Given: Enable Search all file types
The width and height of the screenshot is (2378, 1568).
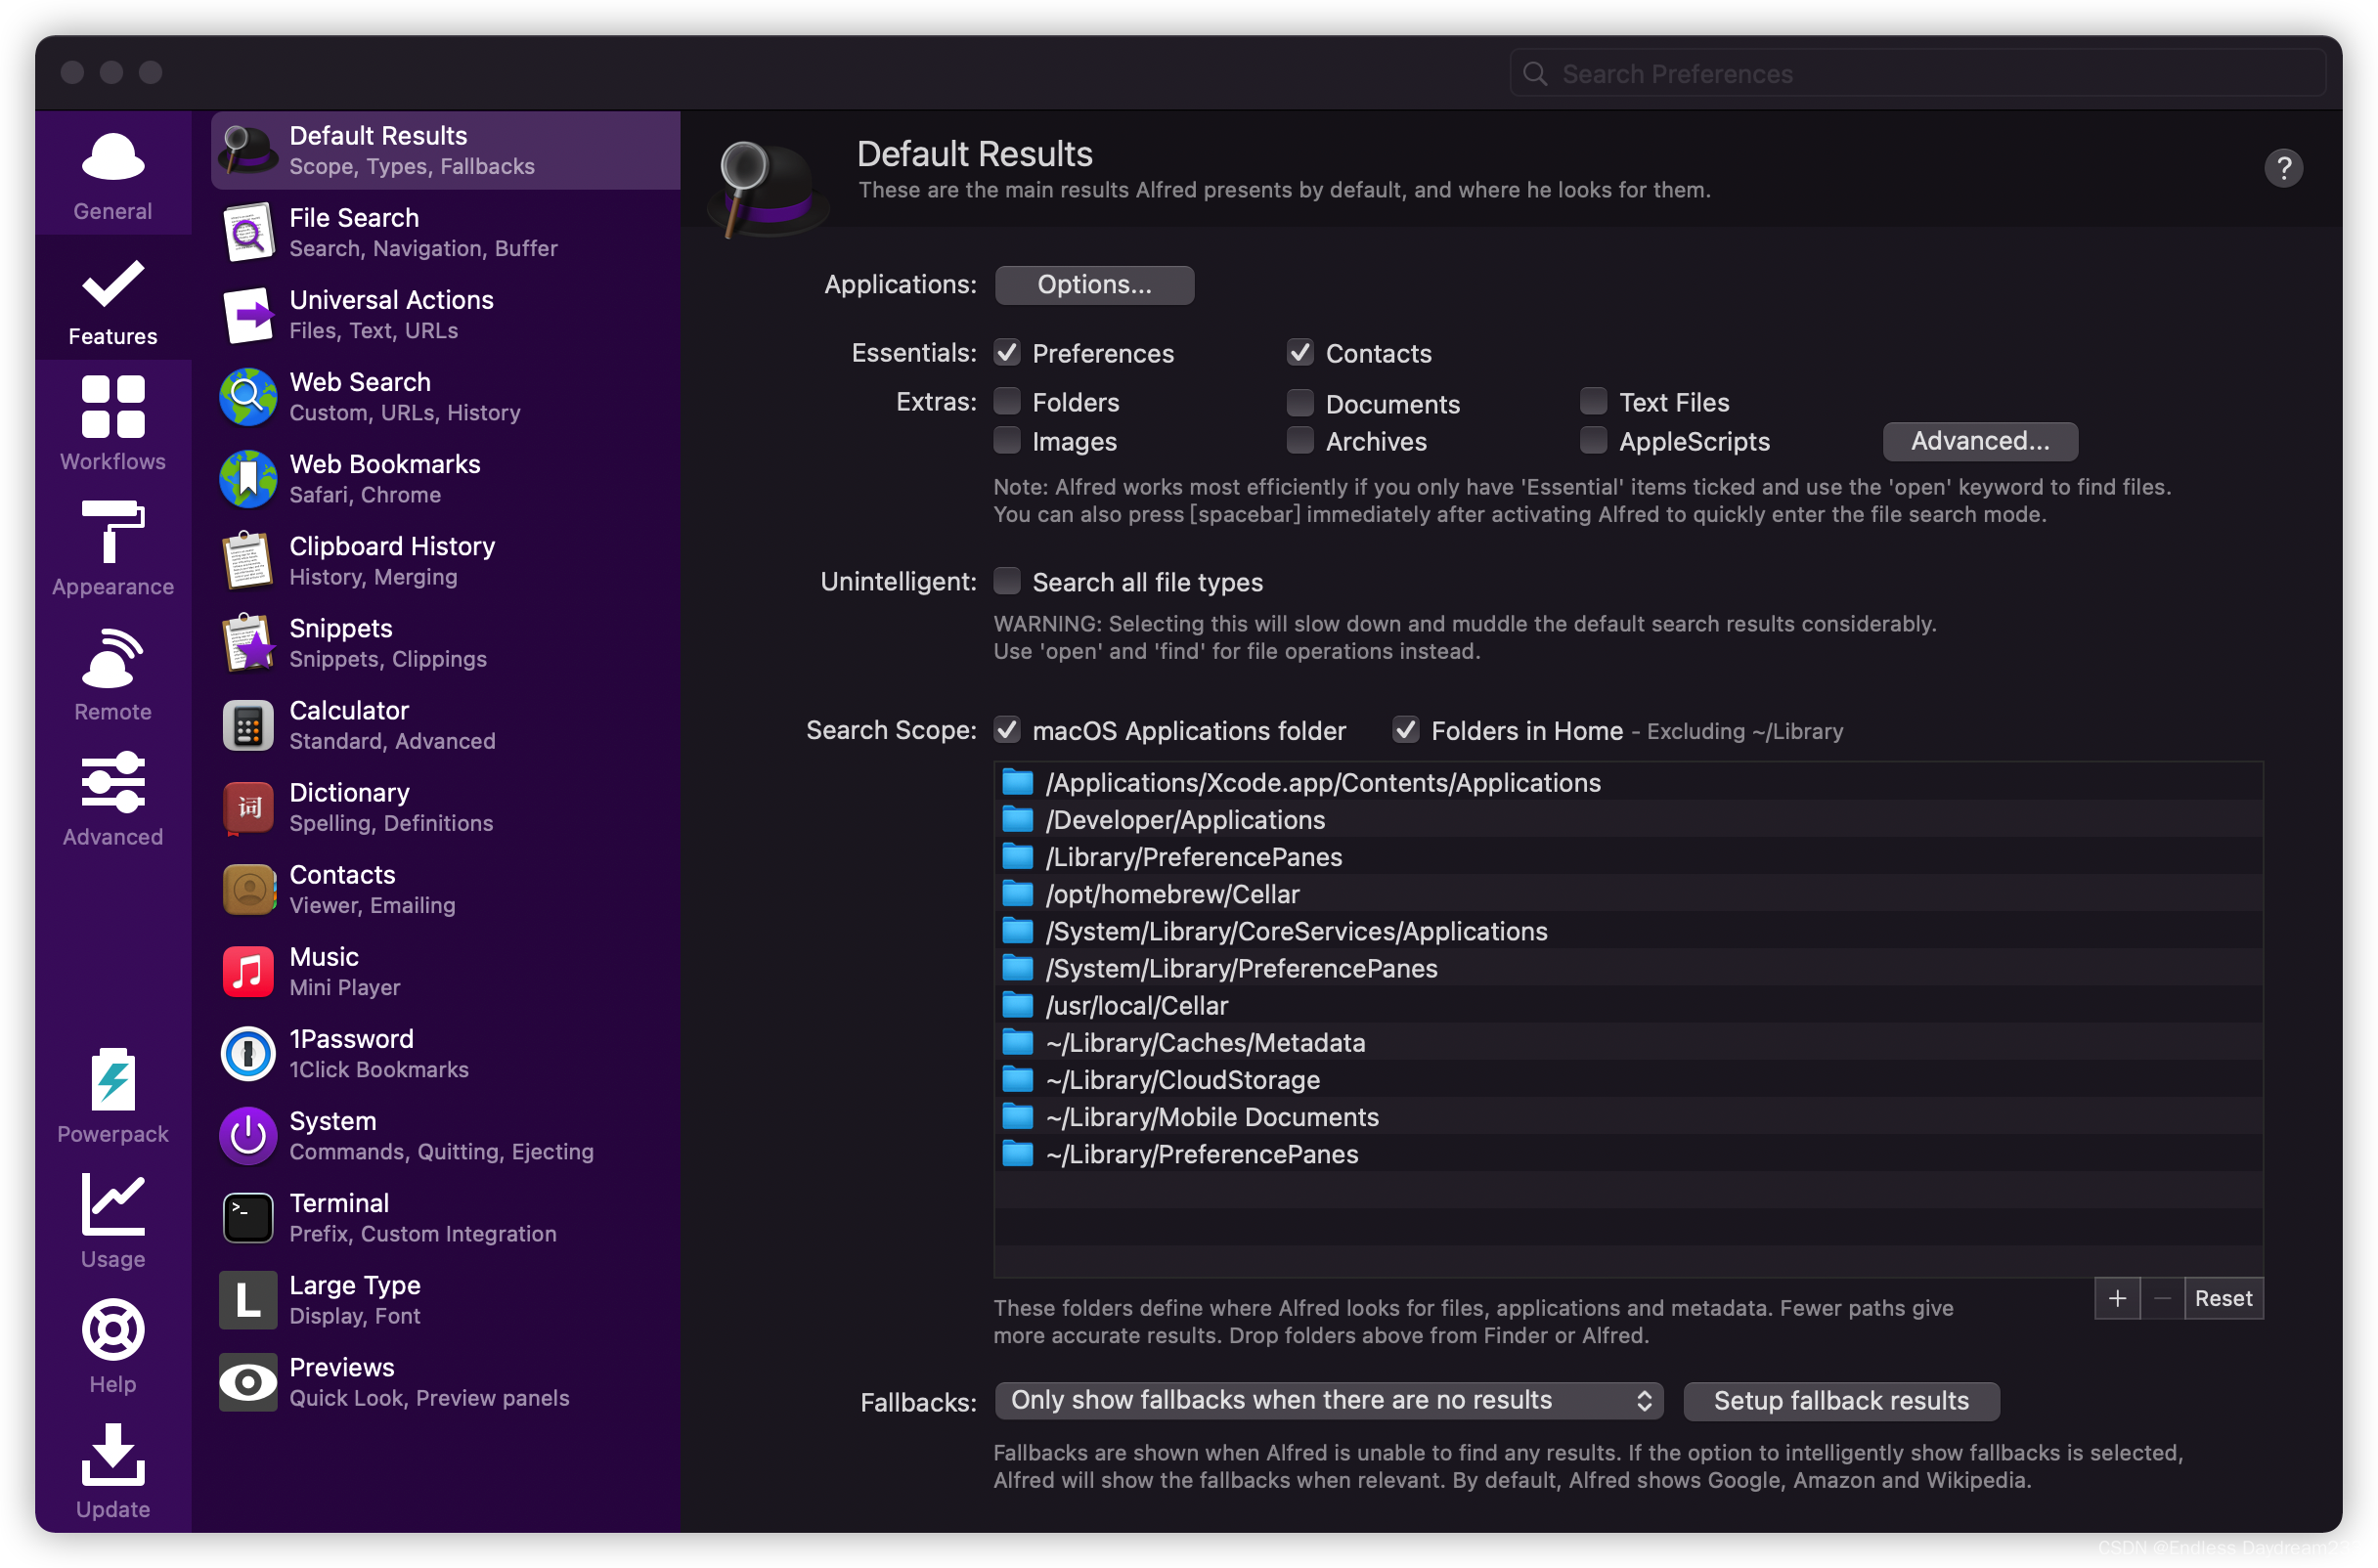Looking at the screenshot, I should (1007, 582).
